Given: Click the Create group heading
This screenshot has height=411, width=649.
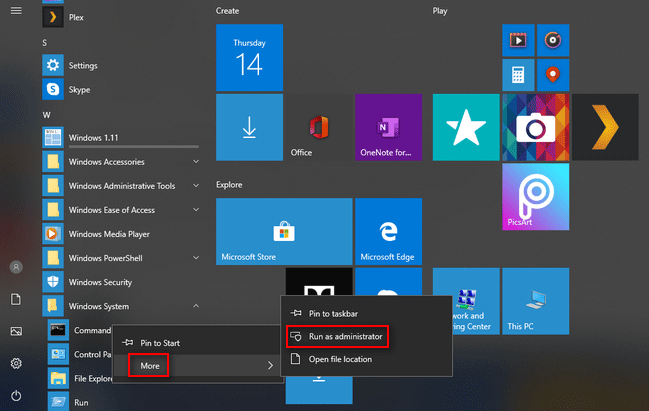Looking at the screenshot, I should [227, 11].
